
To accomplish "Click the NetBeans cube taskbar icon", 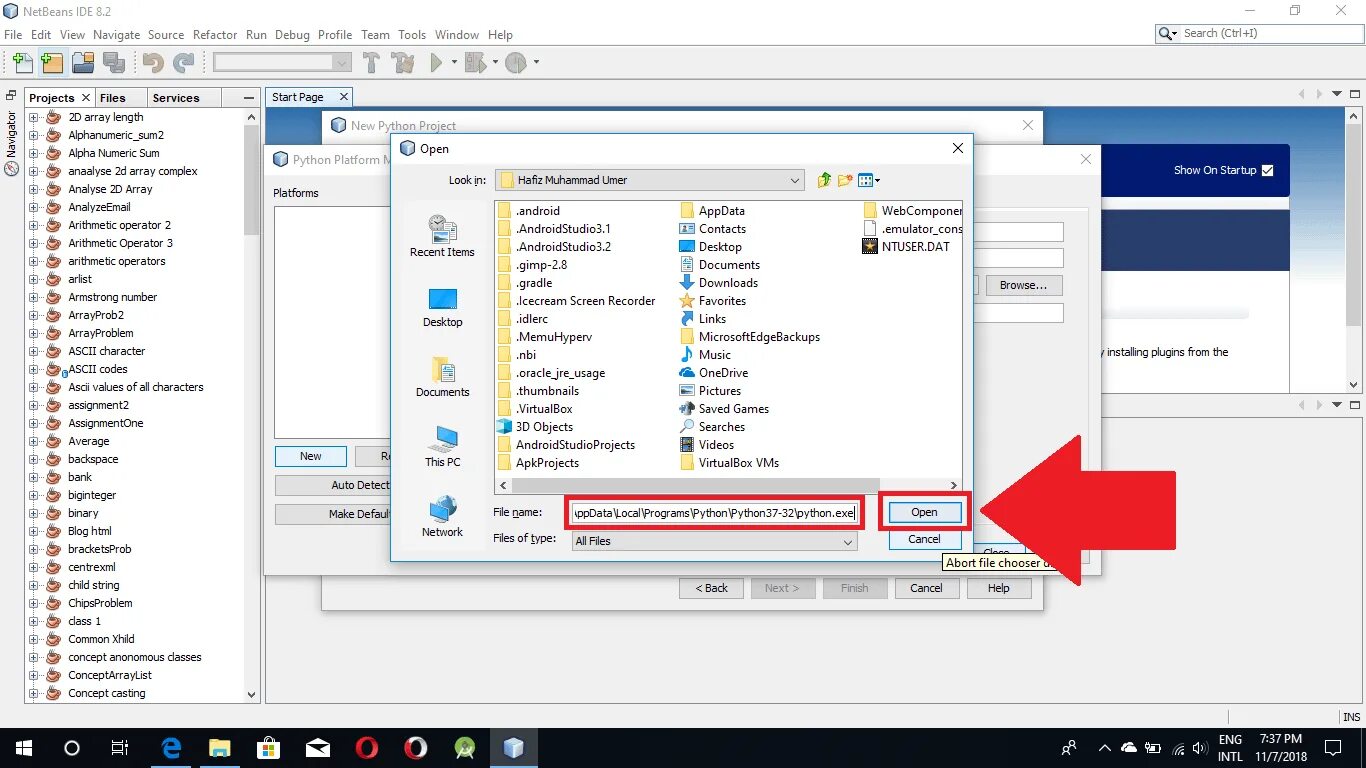I will pyautogui.click(x=513, y=747).
